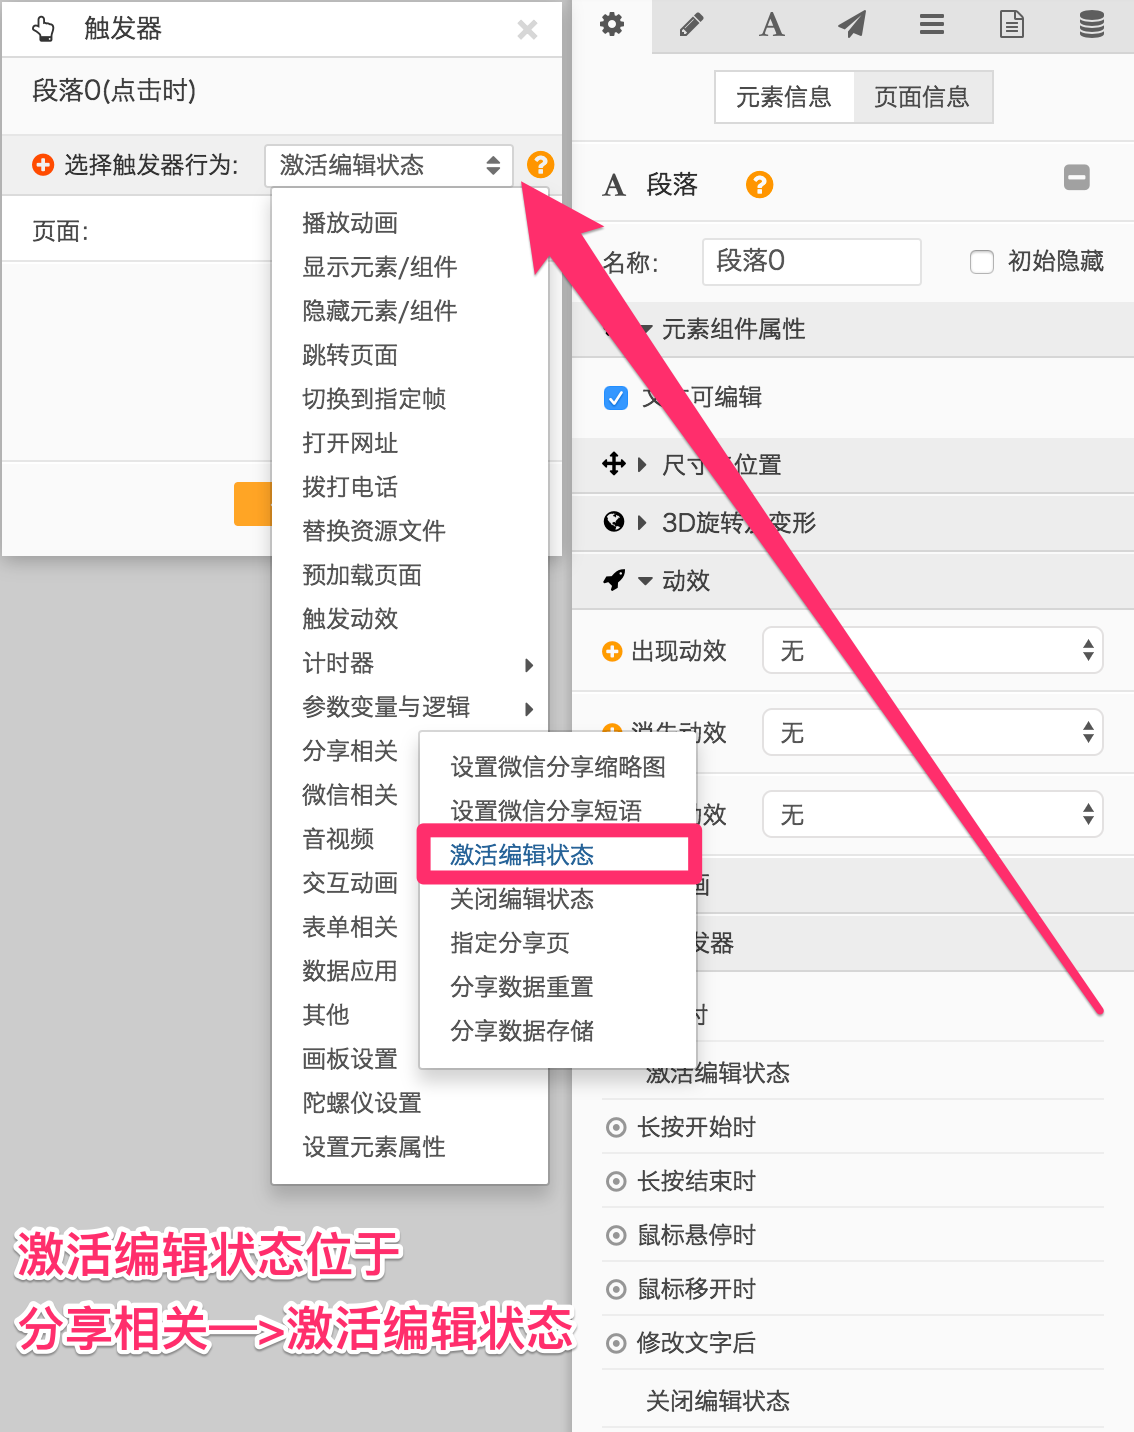1134x1432 pixels.
Task: Open the database stack icon
Action: (1092, 25)
